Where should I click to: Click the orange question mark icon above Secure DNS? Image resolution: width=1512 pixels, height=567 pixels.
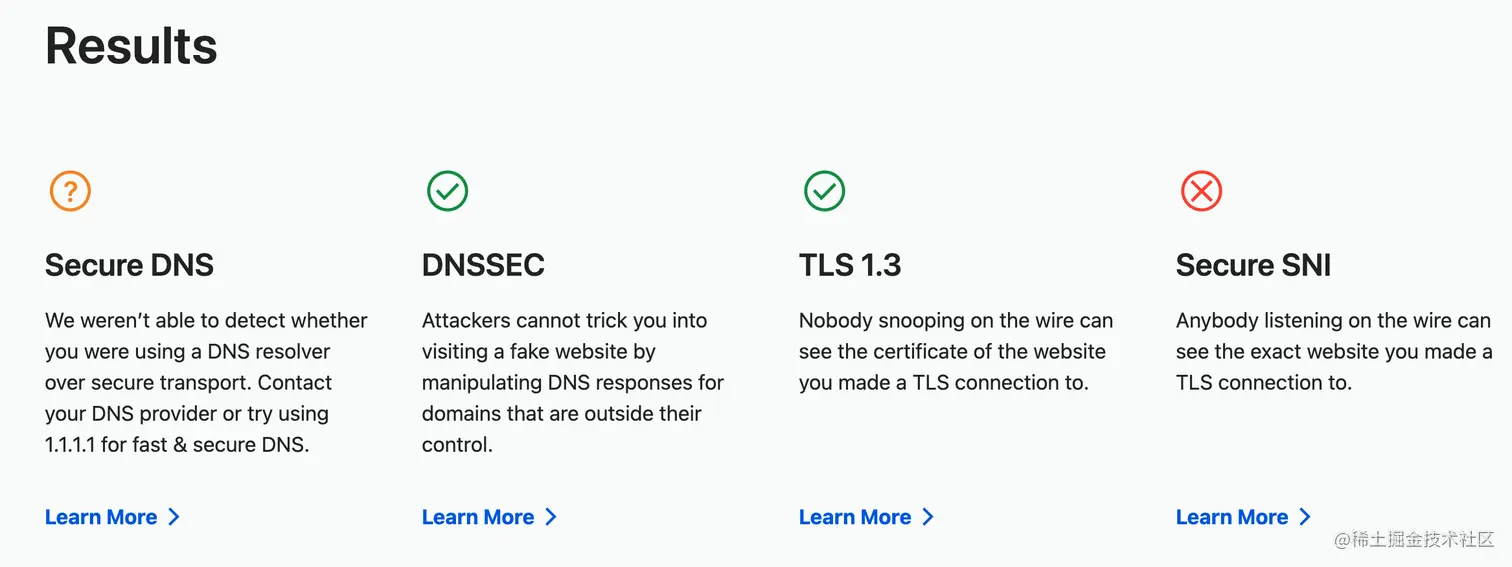point(70,190)
